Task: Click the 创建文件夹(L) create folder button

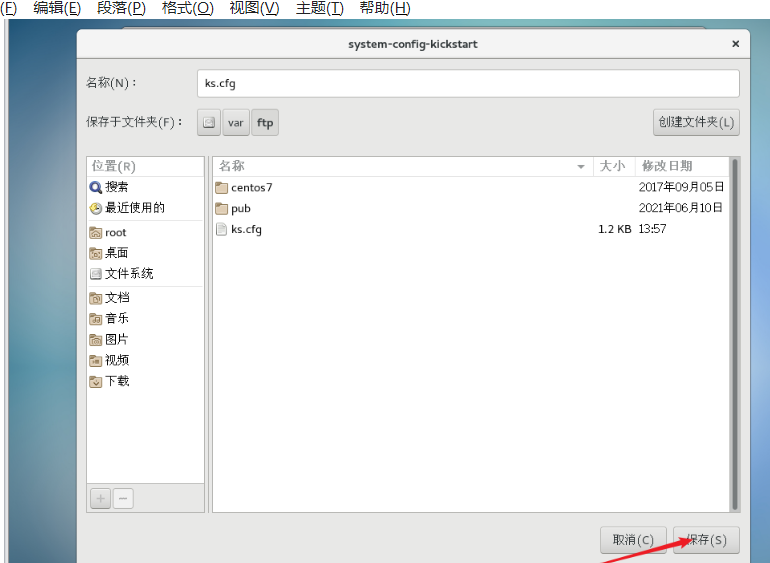Action: [696, 122]
